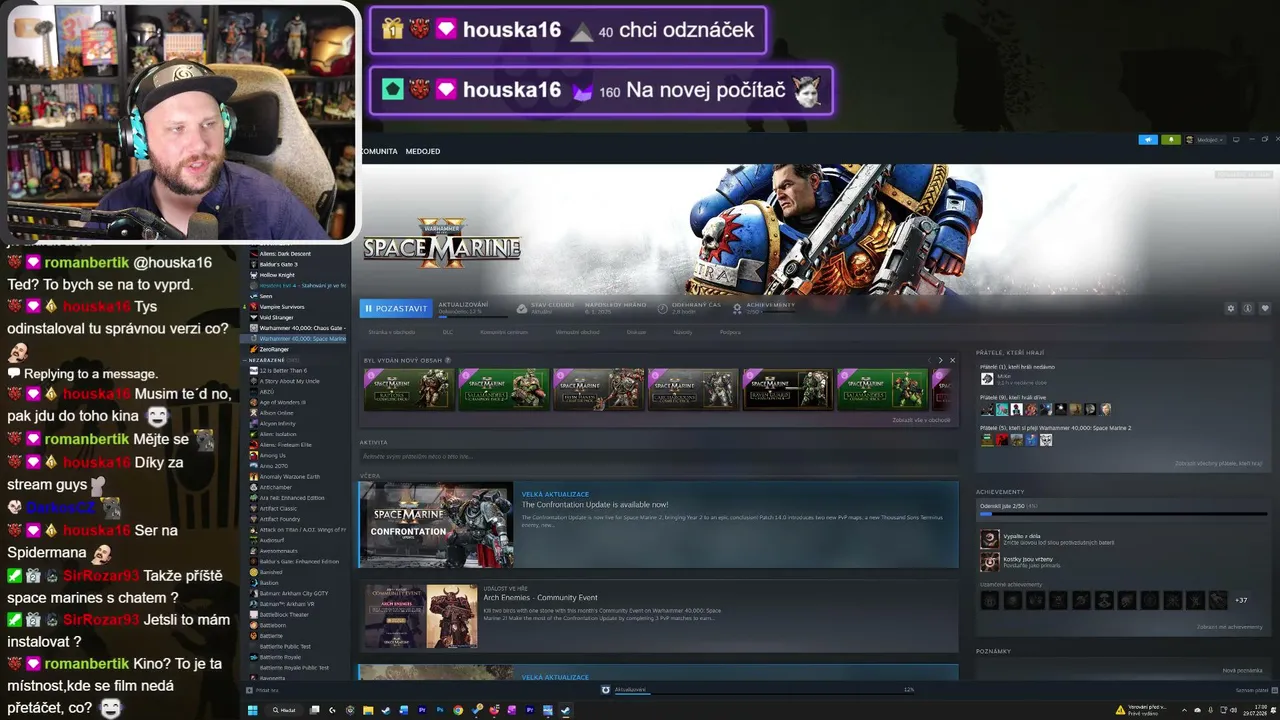Select Batman: Arkham City GOTY in the library
This screenshot has width=1280, height=720.
pos(294,593)
